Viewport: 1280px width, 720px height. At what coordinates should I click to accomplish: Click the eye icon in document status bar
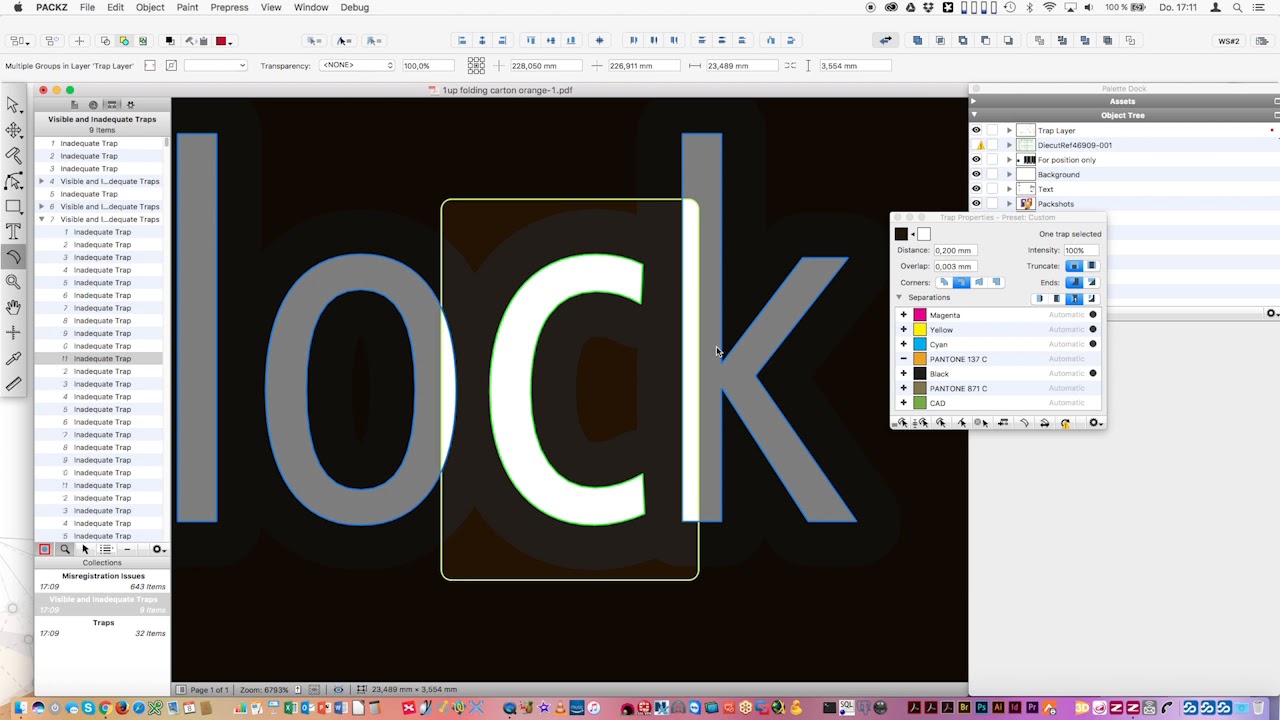(338, 690)
